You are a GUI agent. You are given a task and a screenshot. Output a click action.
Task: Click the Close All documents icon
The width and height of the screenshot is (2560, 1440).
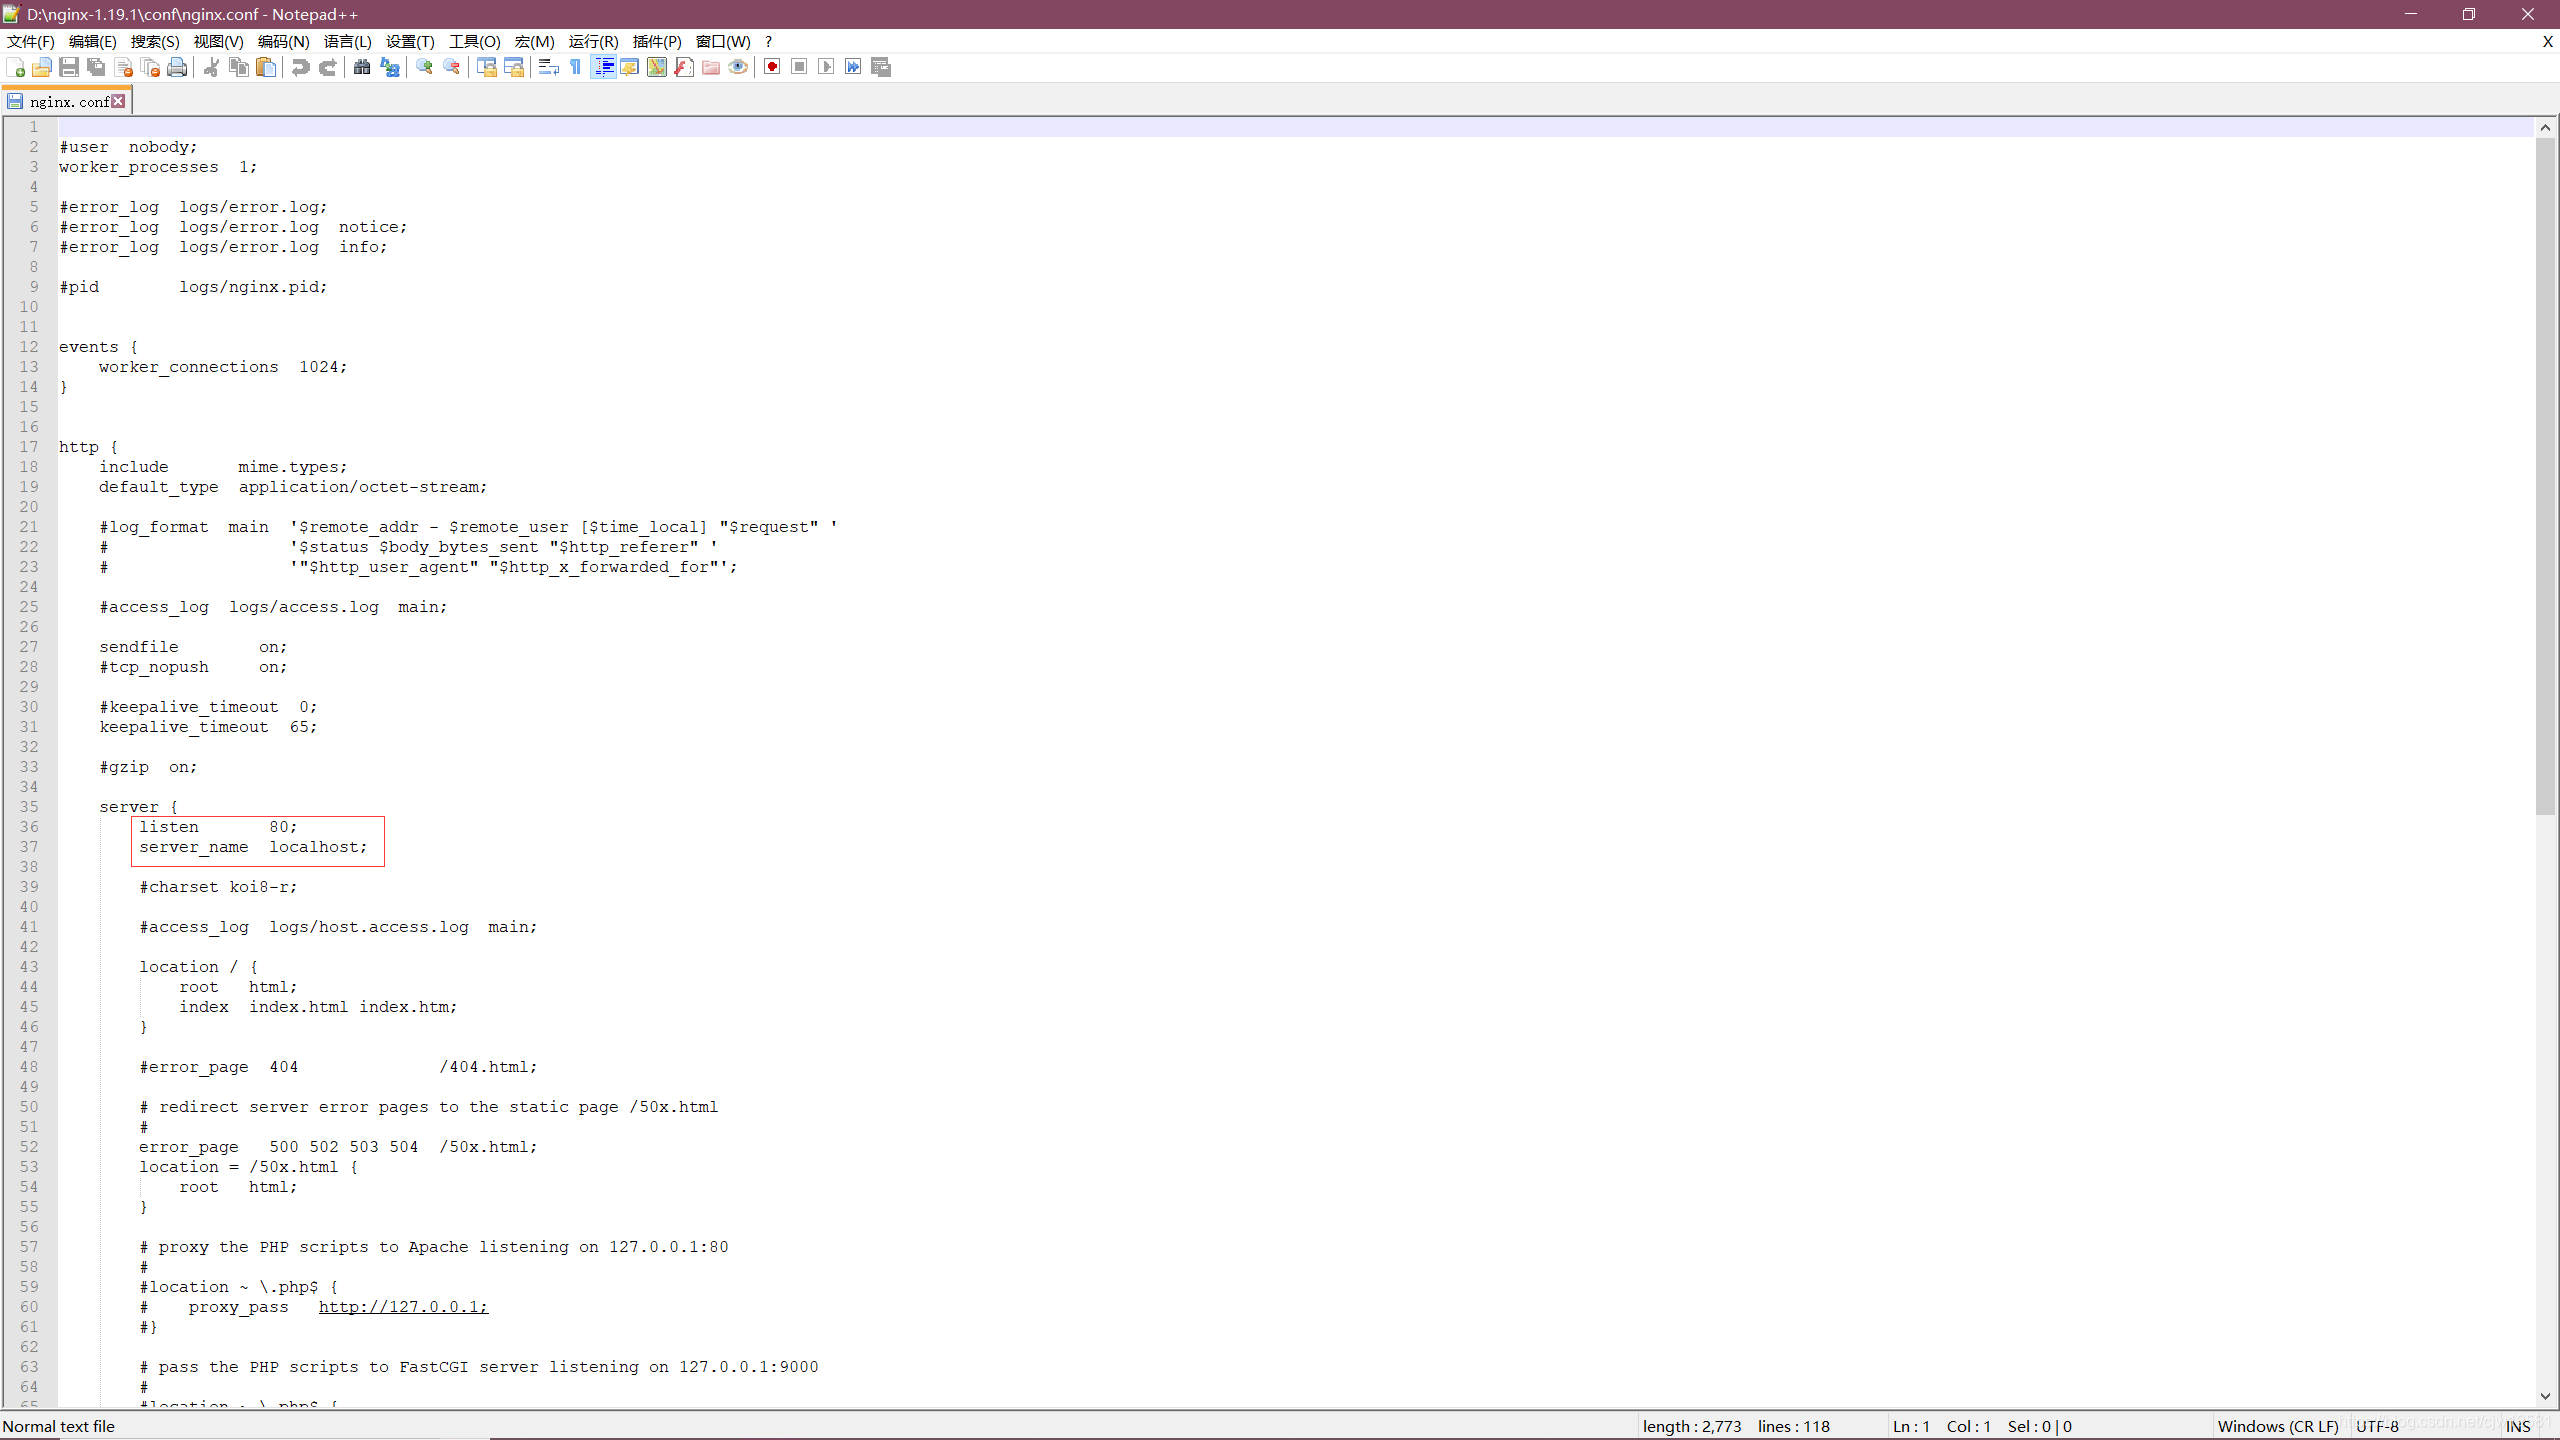[150, 67]
